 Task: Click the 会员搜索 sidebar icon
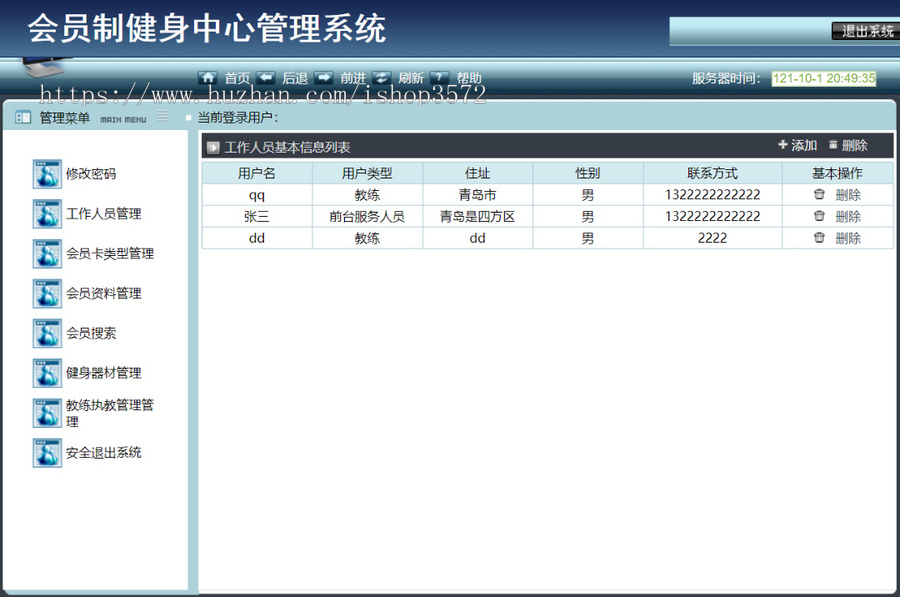47,334
